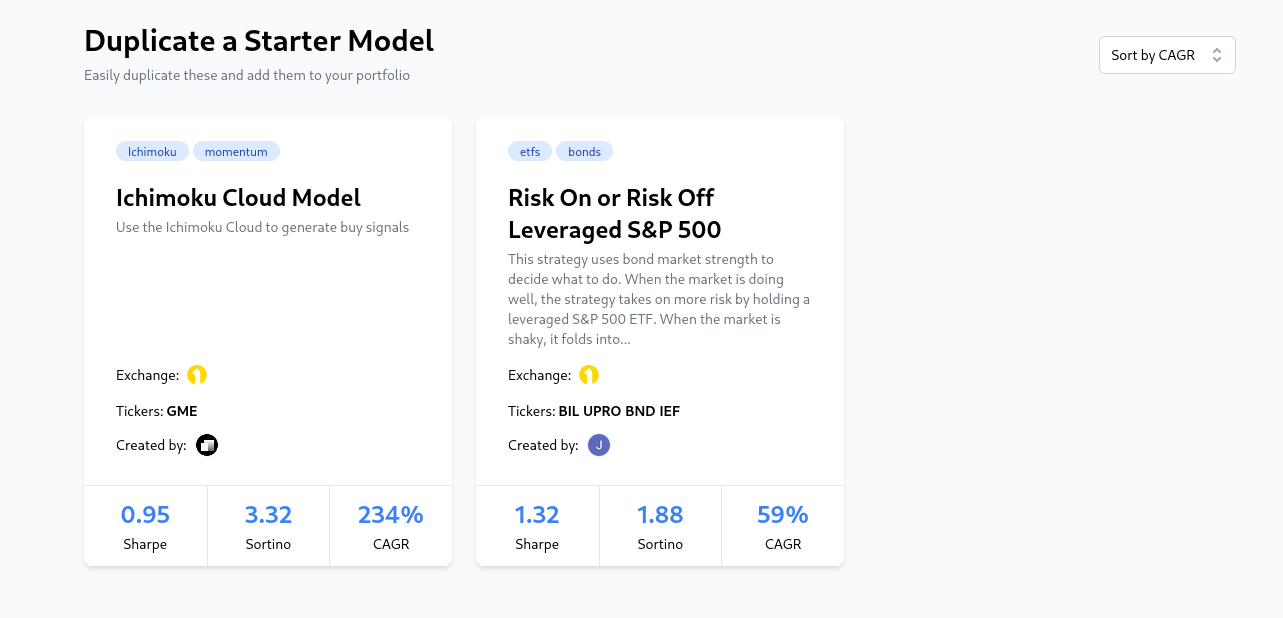Open the Ichimoku Cloud Model title
This screenshot has height=618, width=1283.
[x=237, y=198]
